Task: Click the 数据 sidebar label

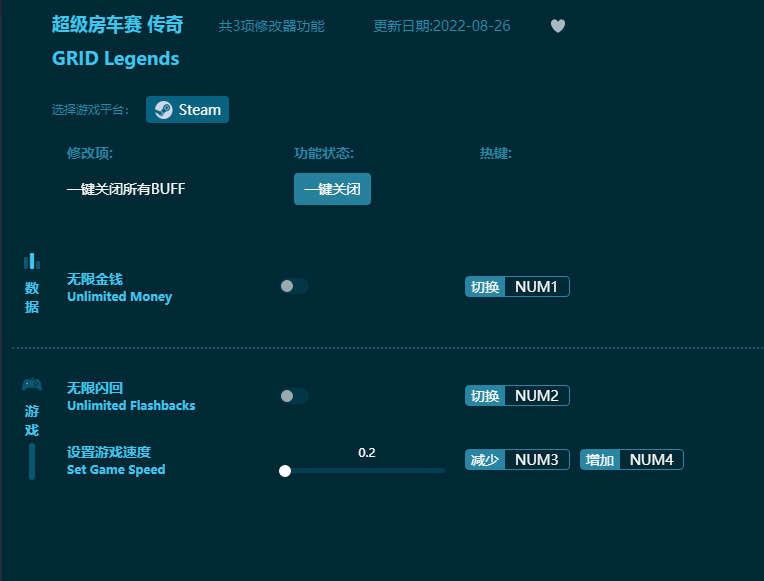Action: (32, 297)
